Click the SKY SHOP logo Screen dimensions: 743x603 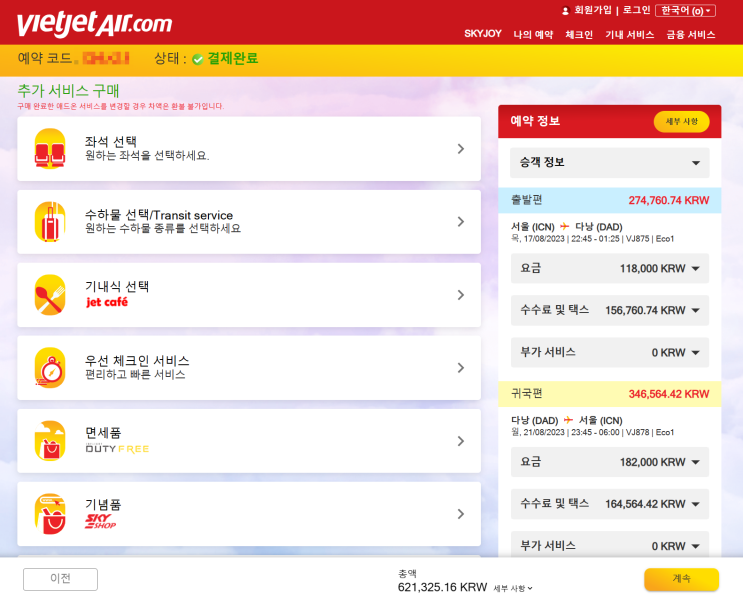pyautogui.click(x=100, y=521)
